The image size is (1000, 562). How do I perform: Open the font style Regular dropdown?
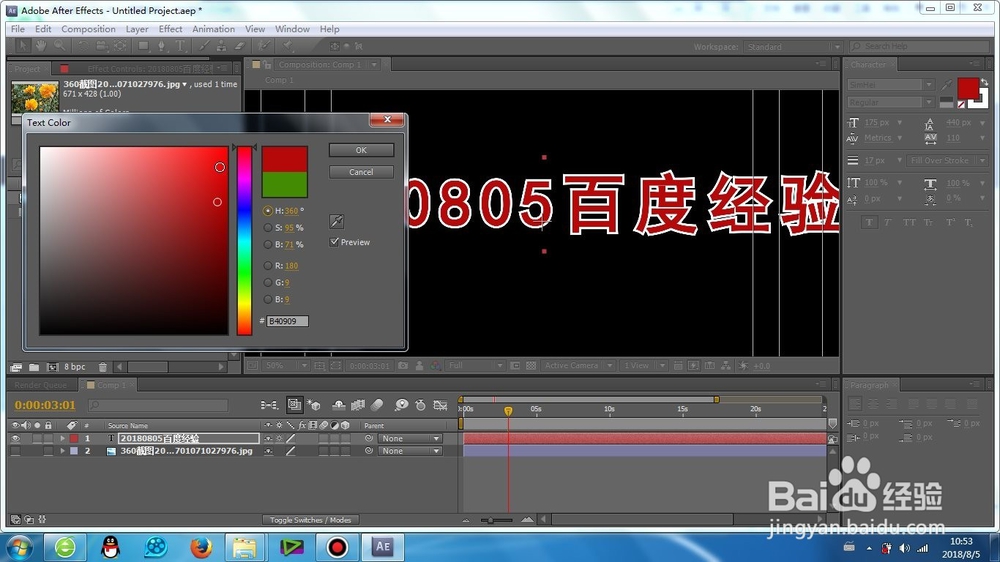tap(890, 102)
